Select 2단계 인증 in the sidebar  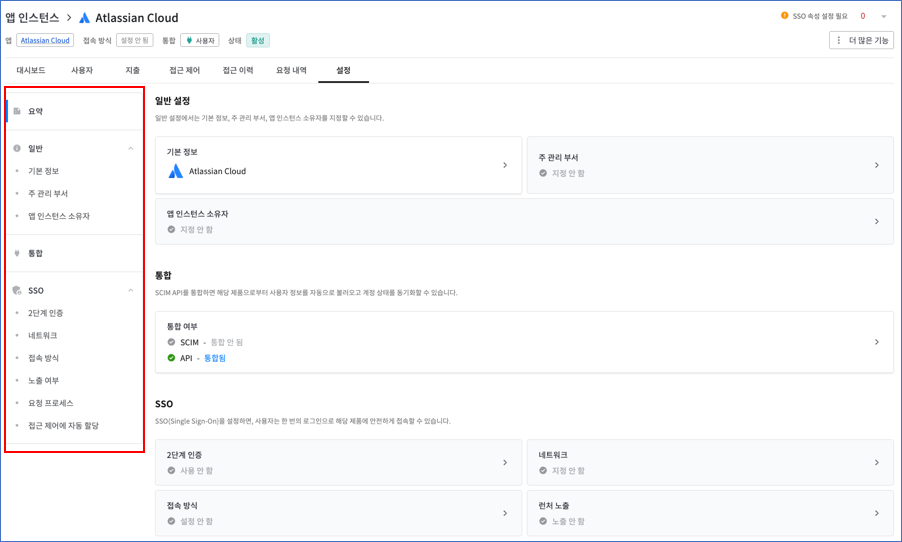46,313
